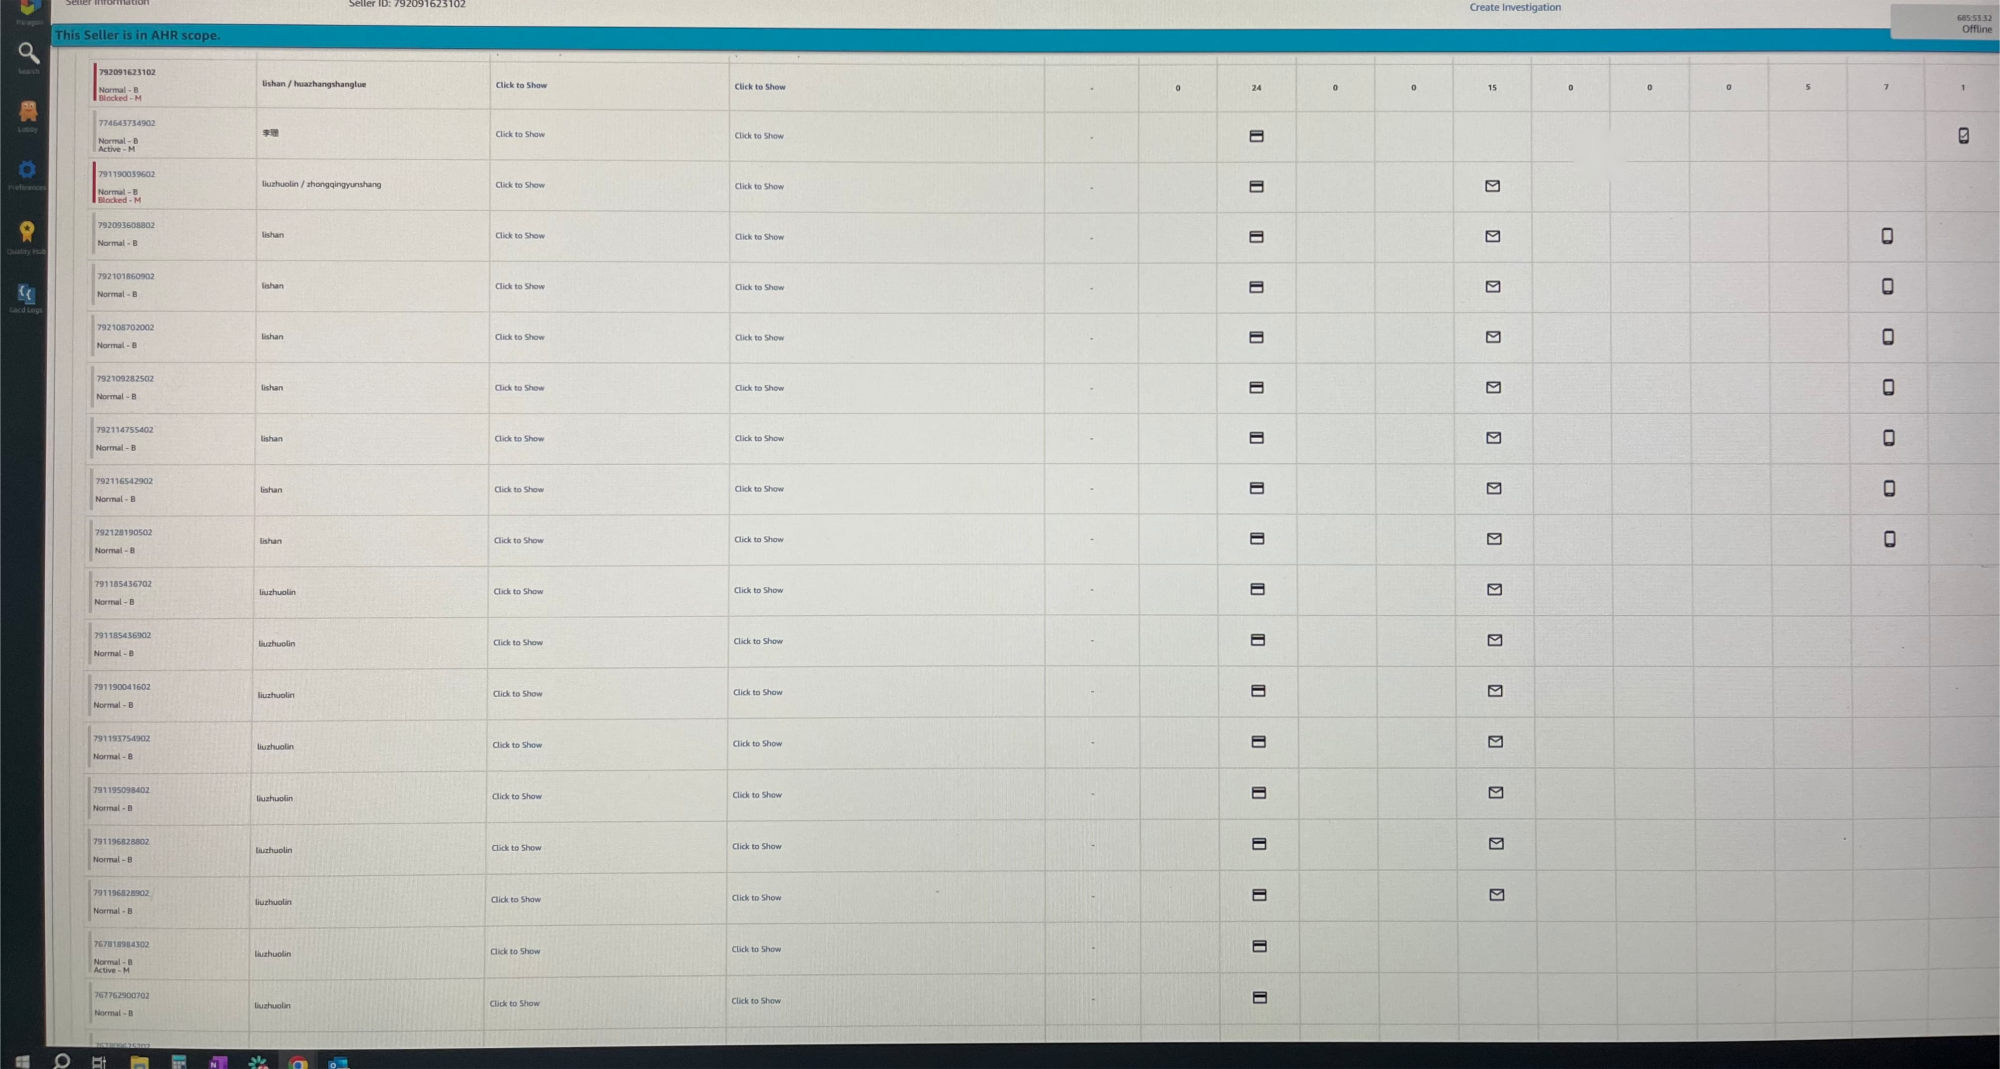This screenshot has width=2000, height=1069.
Task: Select seller ID 791185436902
Action: pos(123,635)
